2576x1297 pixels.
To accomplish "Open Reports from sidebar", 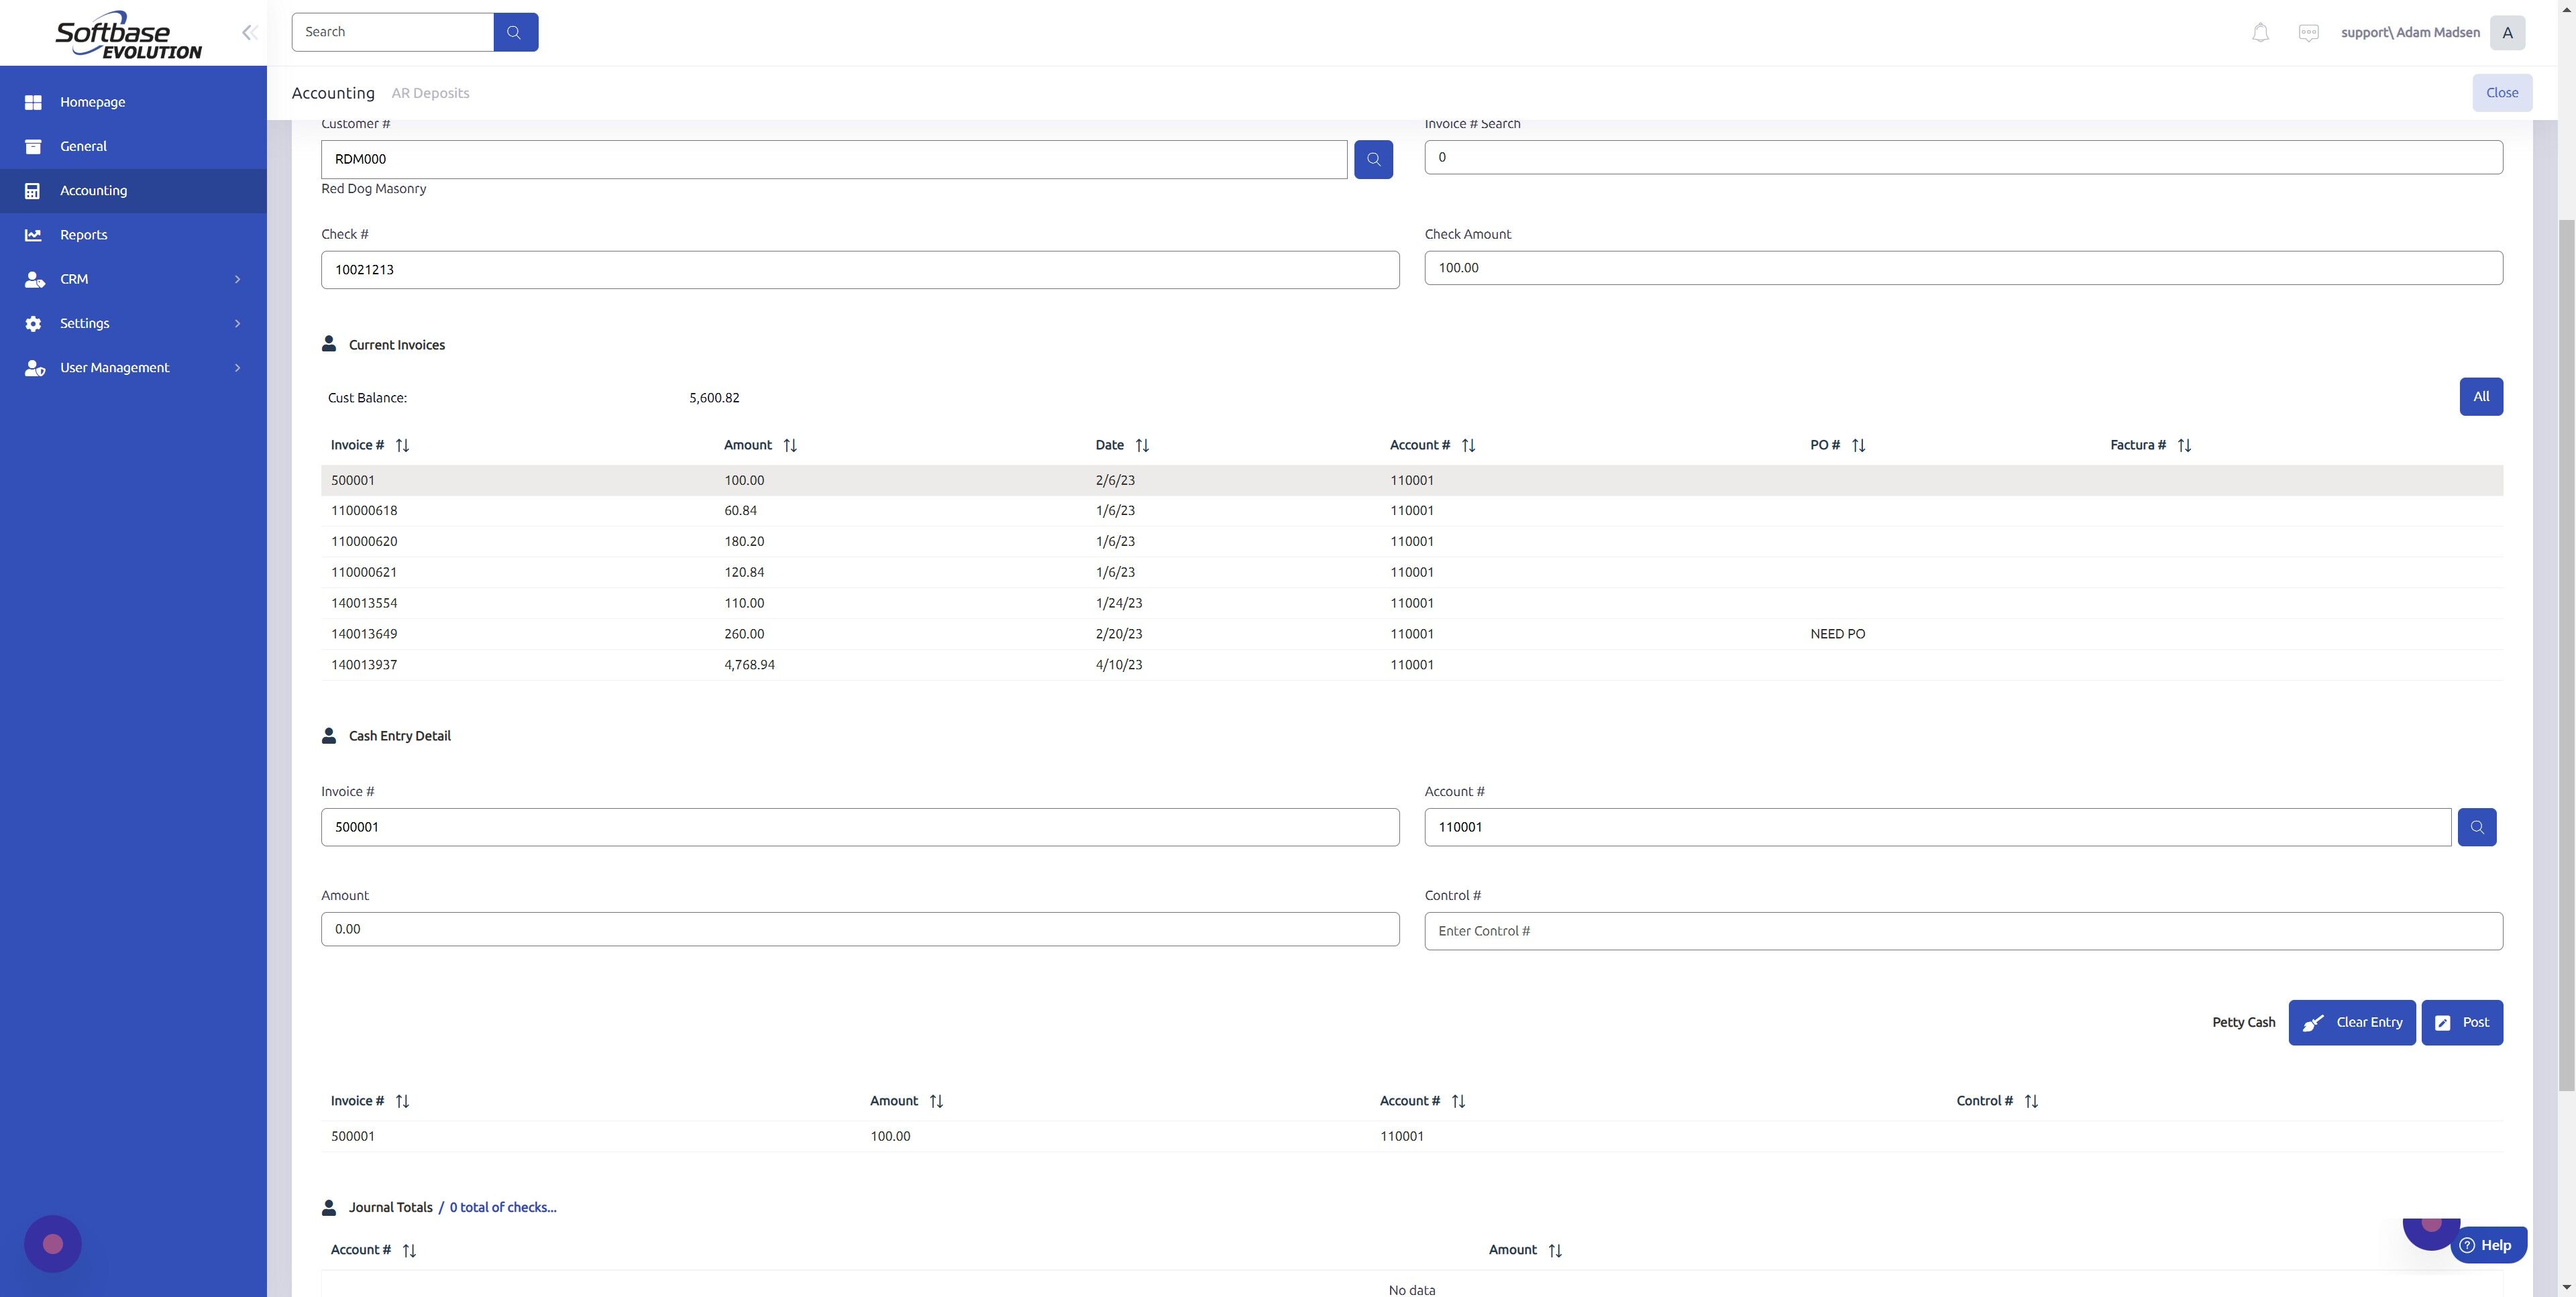I will pyautogui.click(x=133, y=235).
